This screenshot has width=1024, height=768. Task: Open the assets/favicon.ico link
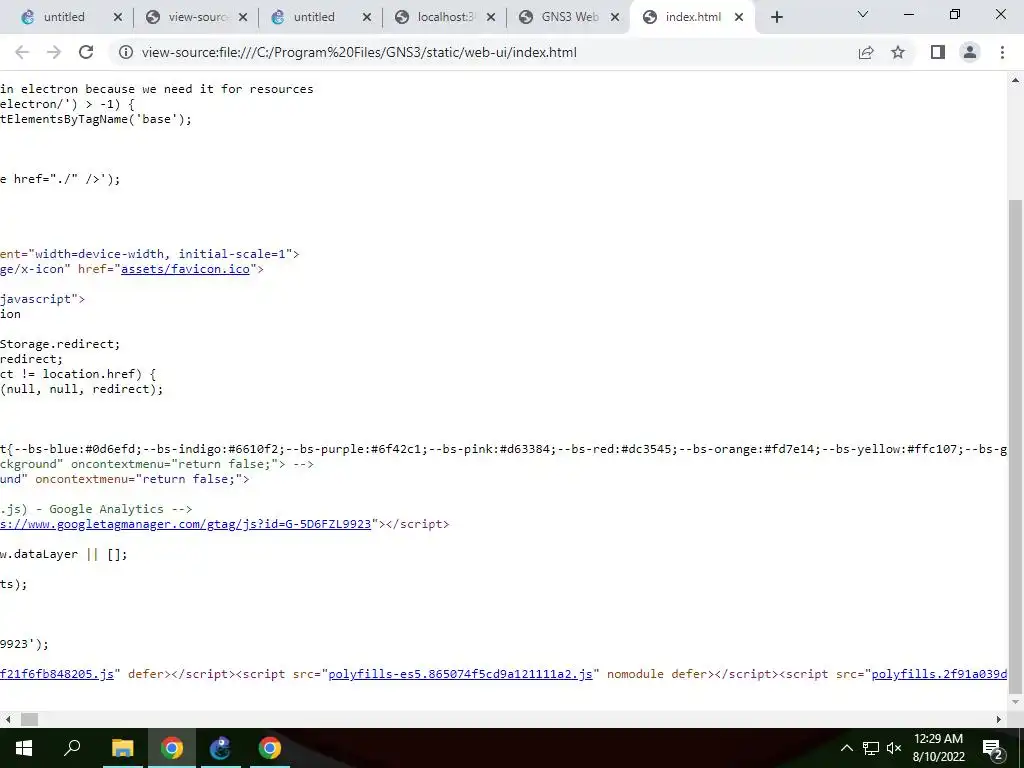coord(185,269)
